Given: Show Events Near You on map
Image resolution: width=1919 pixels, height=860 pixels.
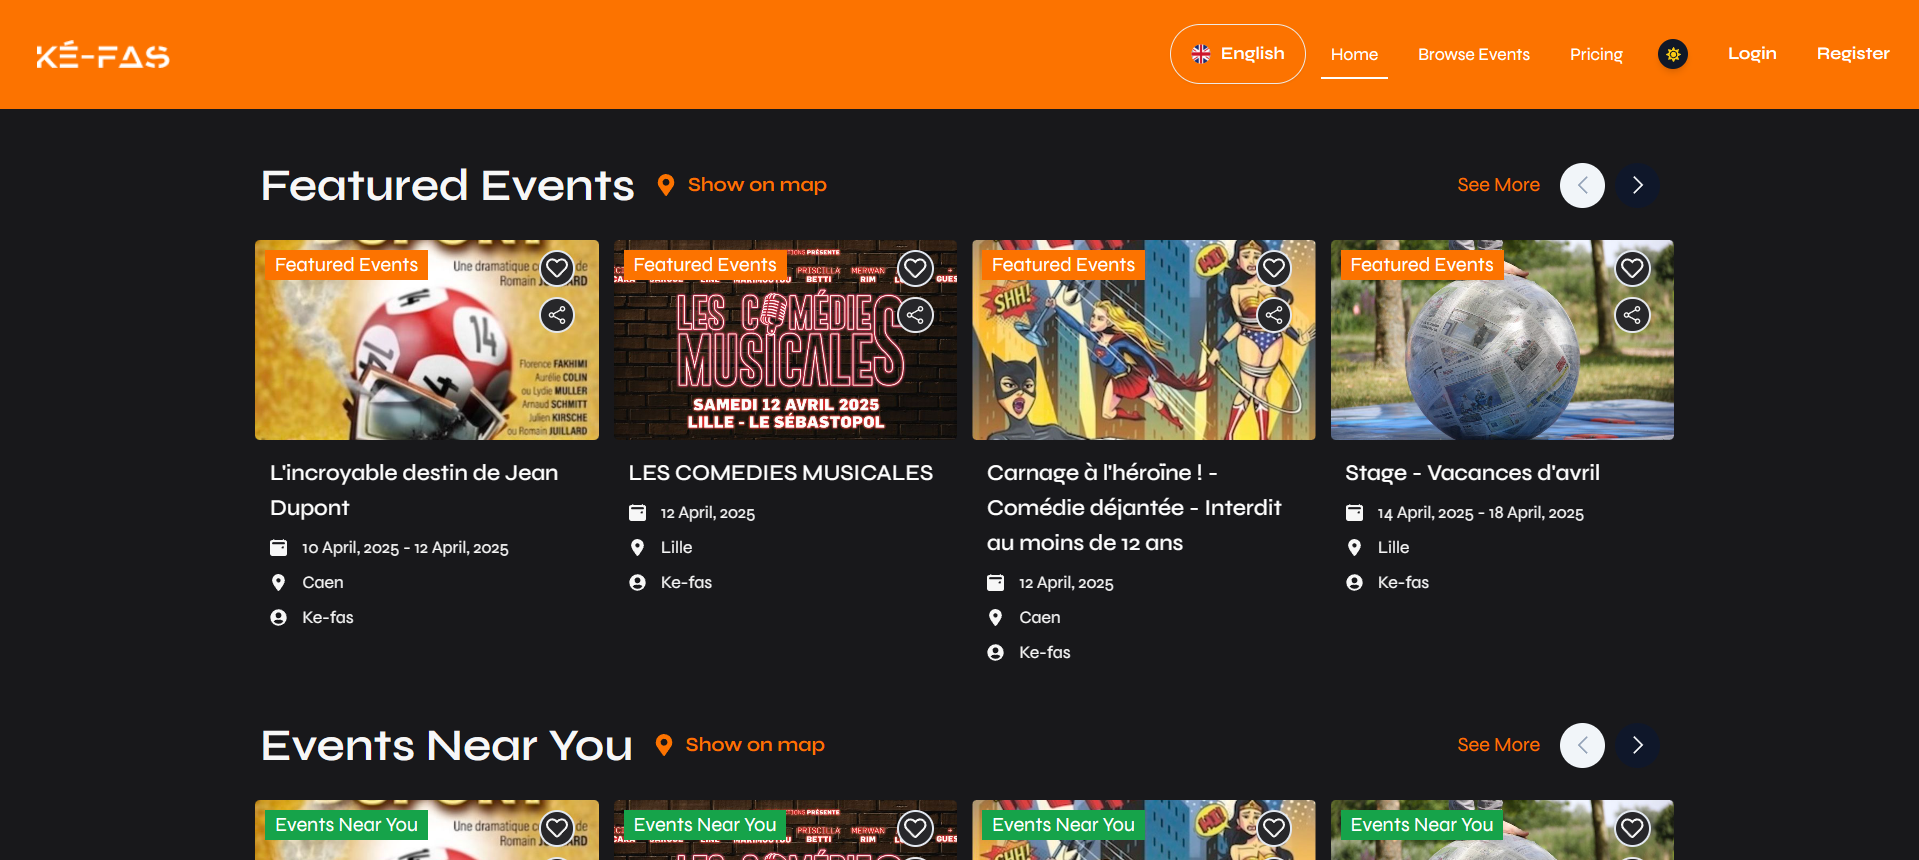Looking at the screenshot, I should [740, 745].
